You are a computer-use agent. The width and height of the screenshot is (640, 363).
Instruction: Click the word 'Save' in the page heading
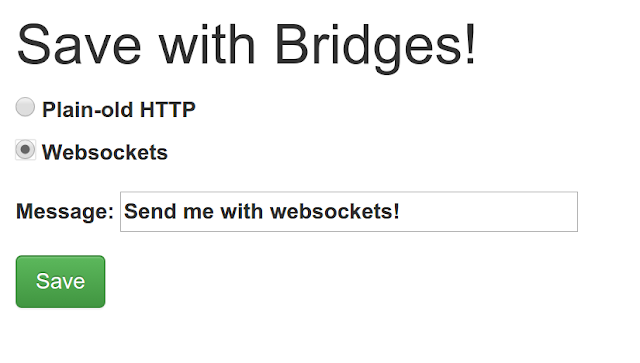coord(79,45)
